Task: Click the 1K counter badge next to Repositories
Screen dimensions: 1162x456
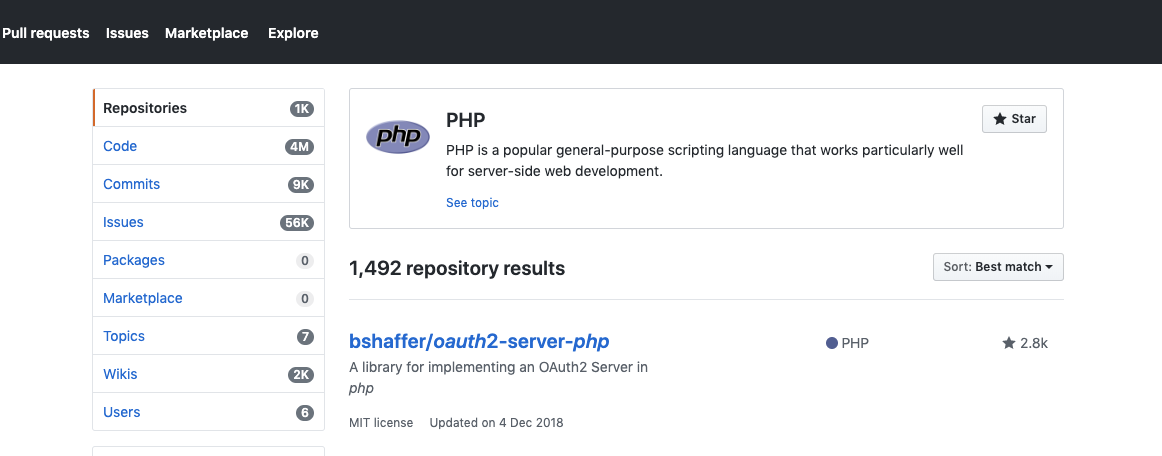Action: coord(302,109)
